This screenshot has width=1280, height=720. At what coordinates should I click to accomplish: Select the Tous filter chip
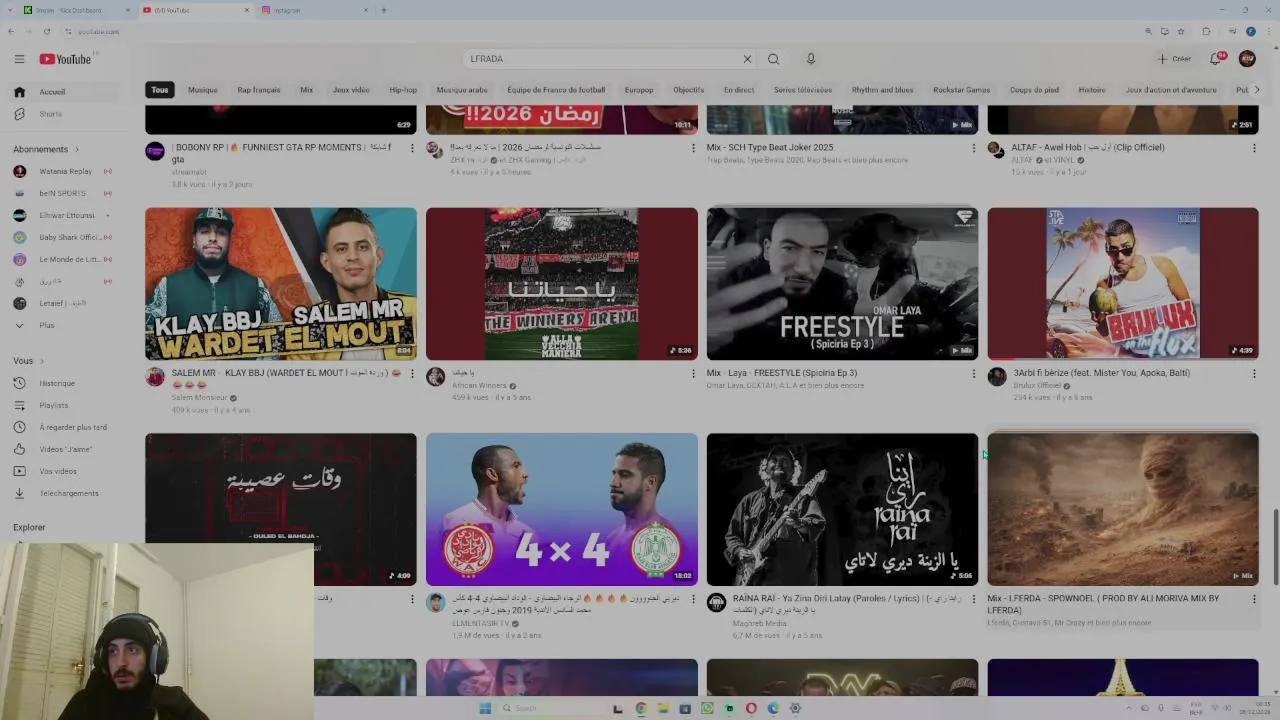(160, 90)
